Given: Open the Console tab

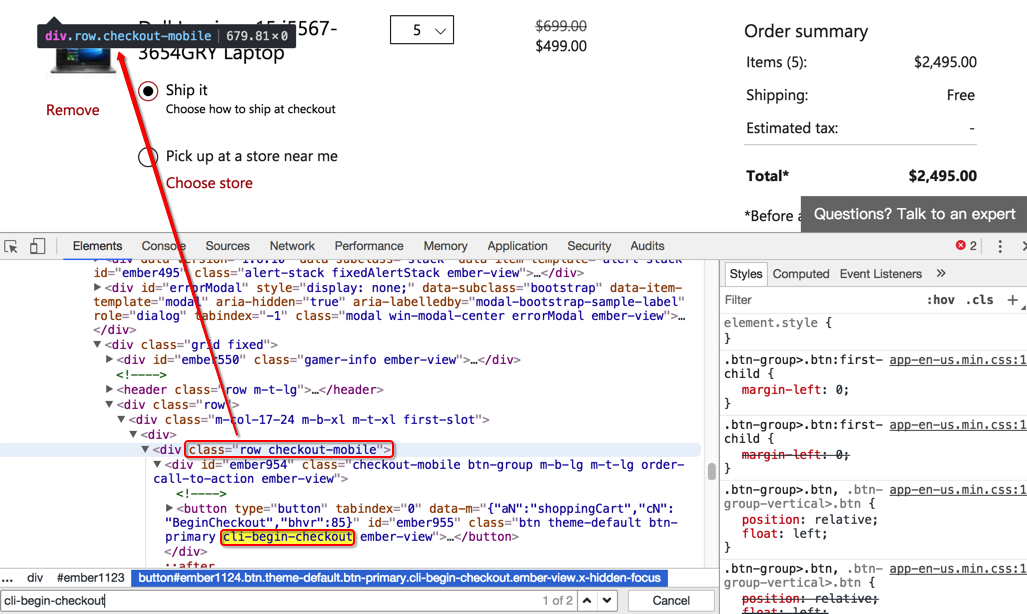Looking at the screenshot, I should tap(164, 246).
